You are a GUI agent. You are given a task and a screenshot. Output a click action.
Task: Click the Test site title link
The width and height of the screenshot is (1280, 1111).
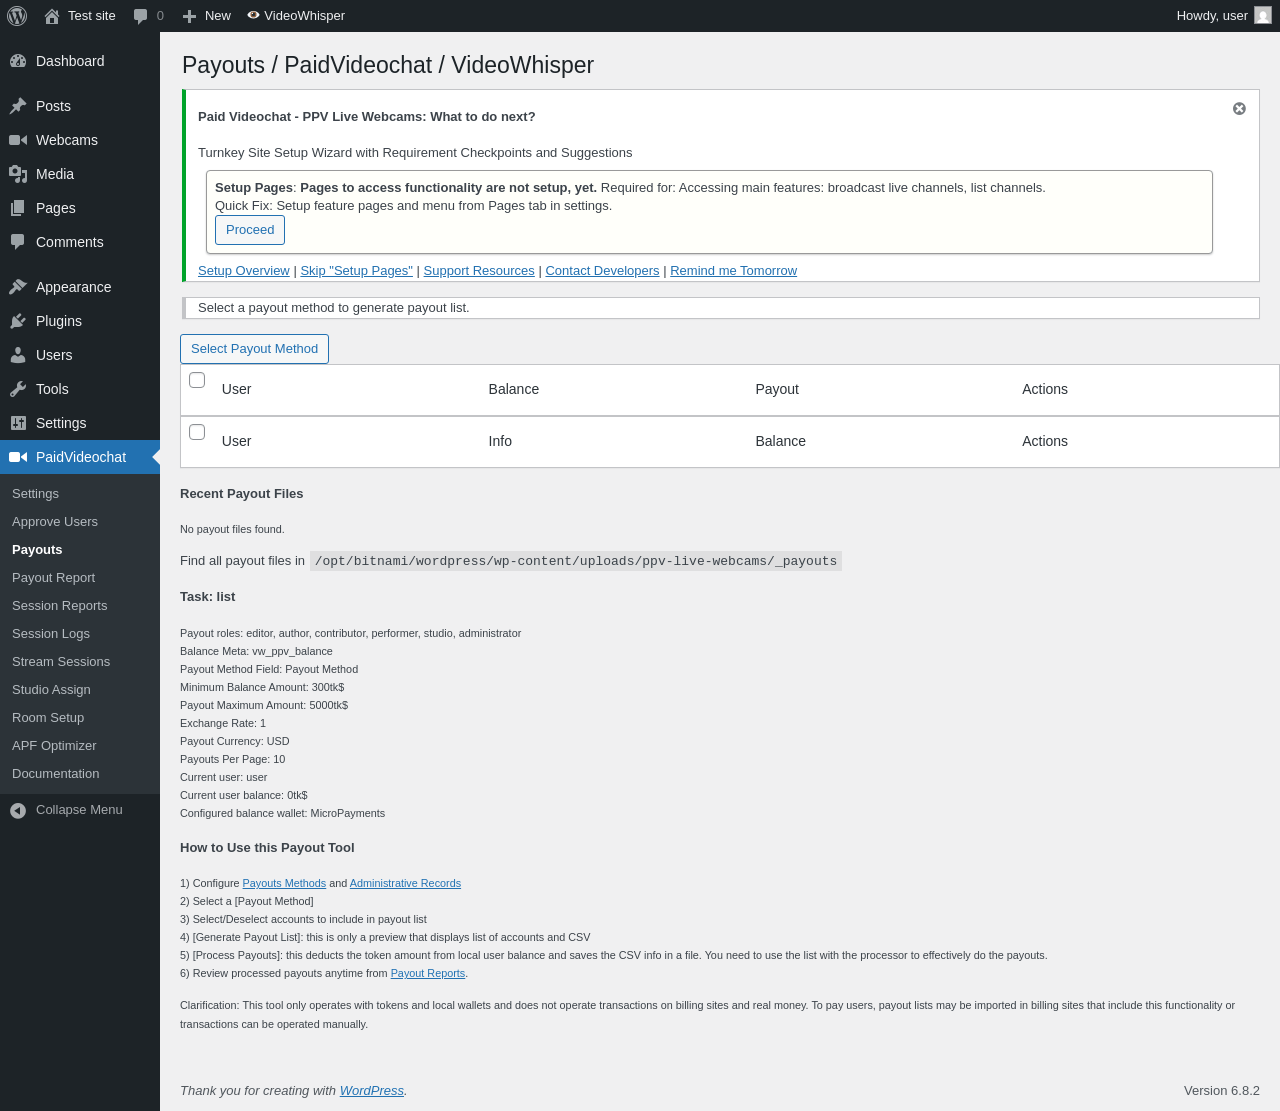pos(92,16)
